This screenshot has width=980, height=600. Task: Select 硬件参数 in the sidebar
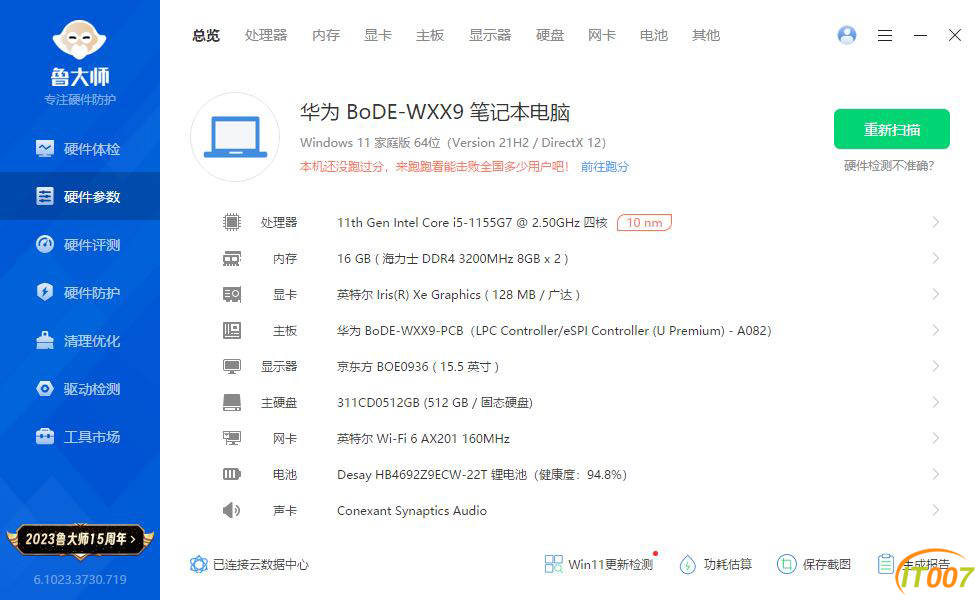[x=80, y=196]
